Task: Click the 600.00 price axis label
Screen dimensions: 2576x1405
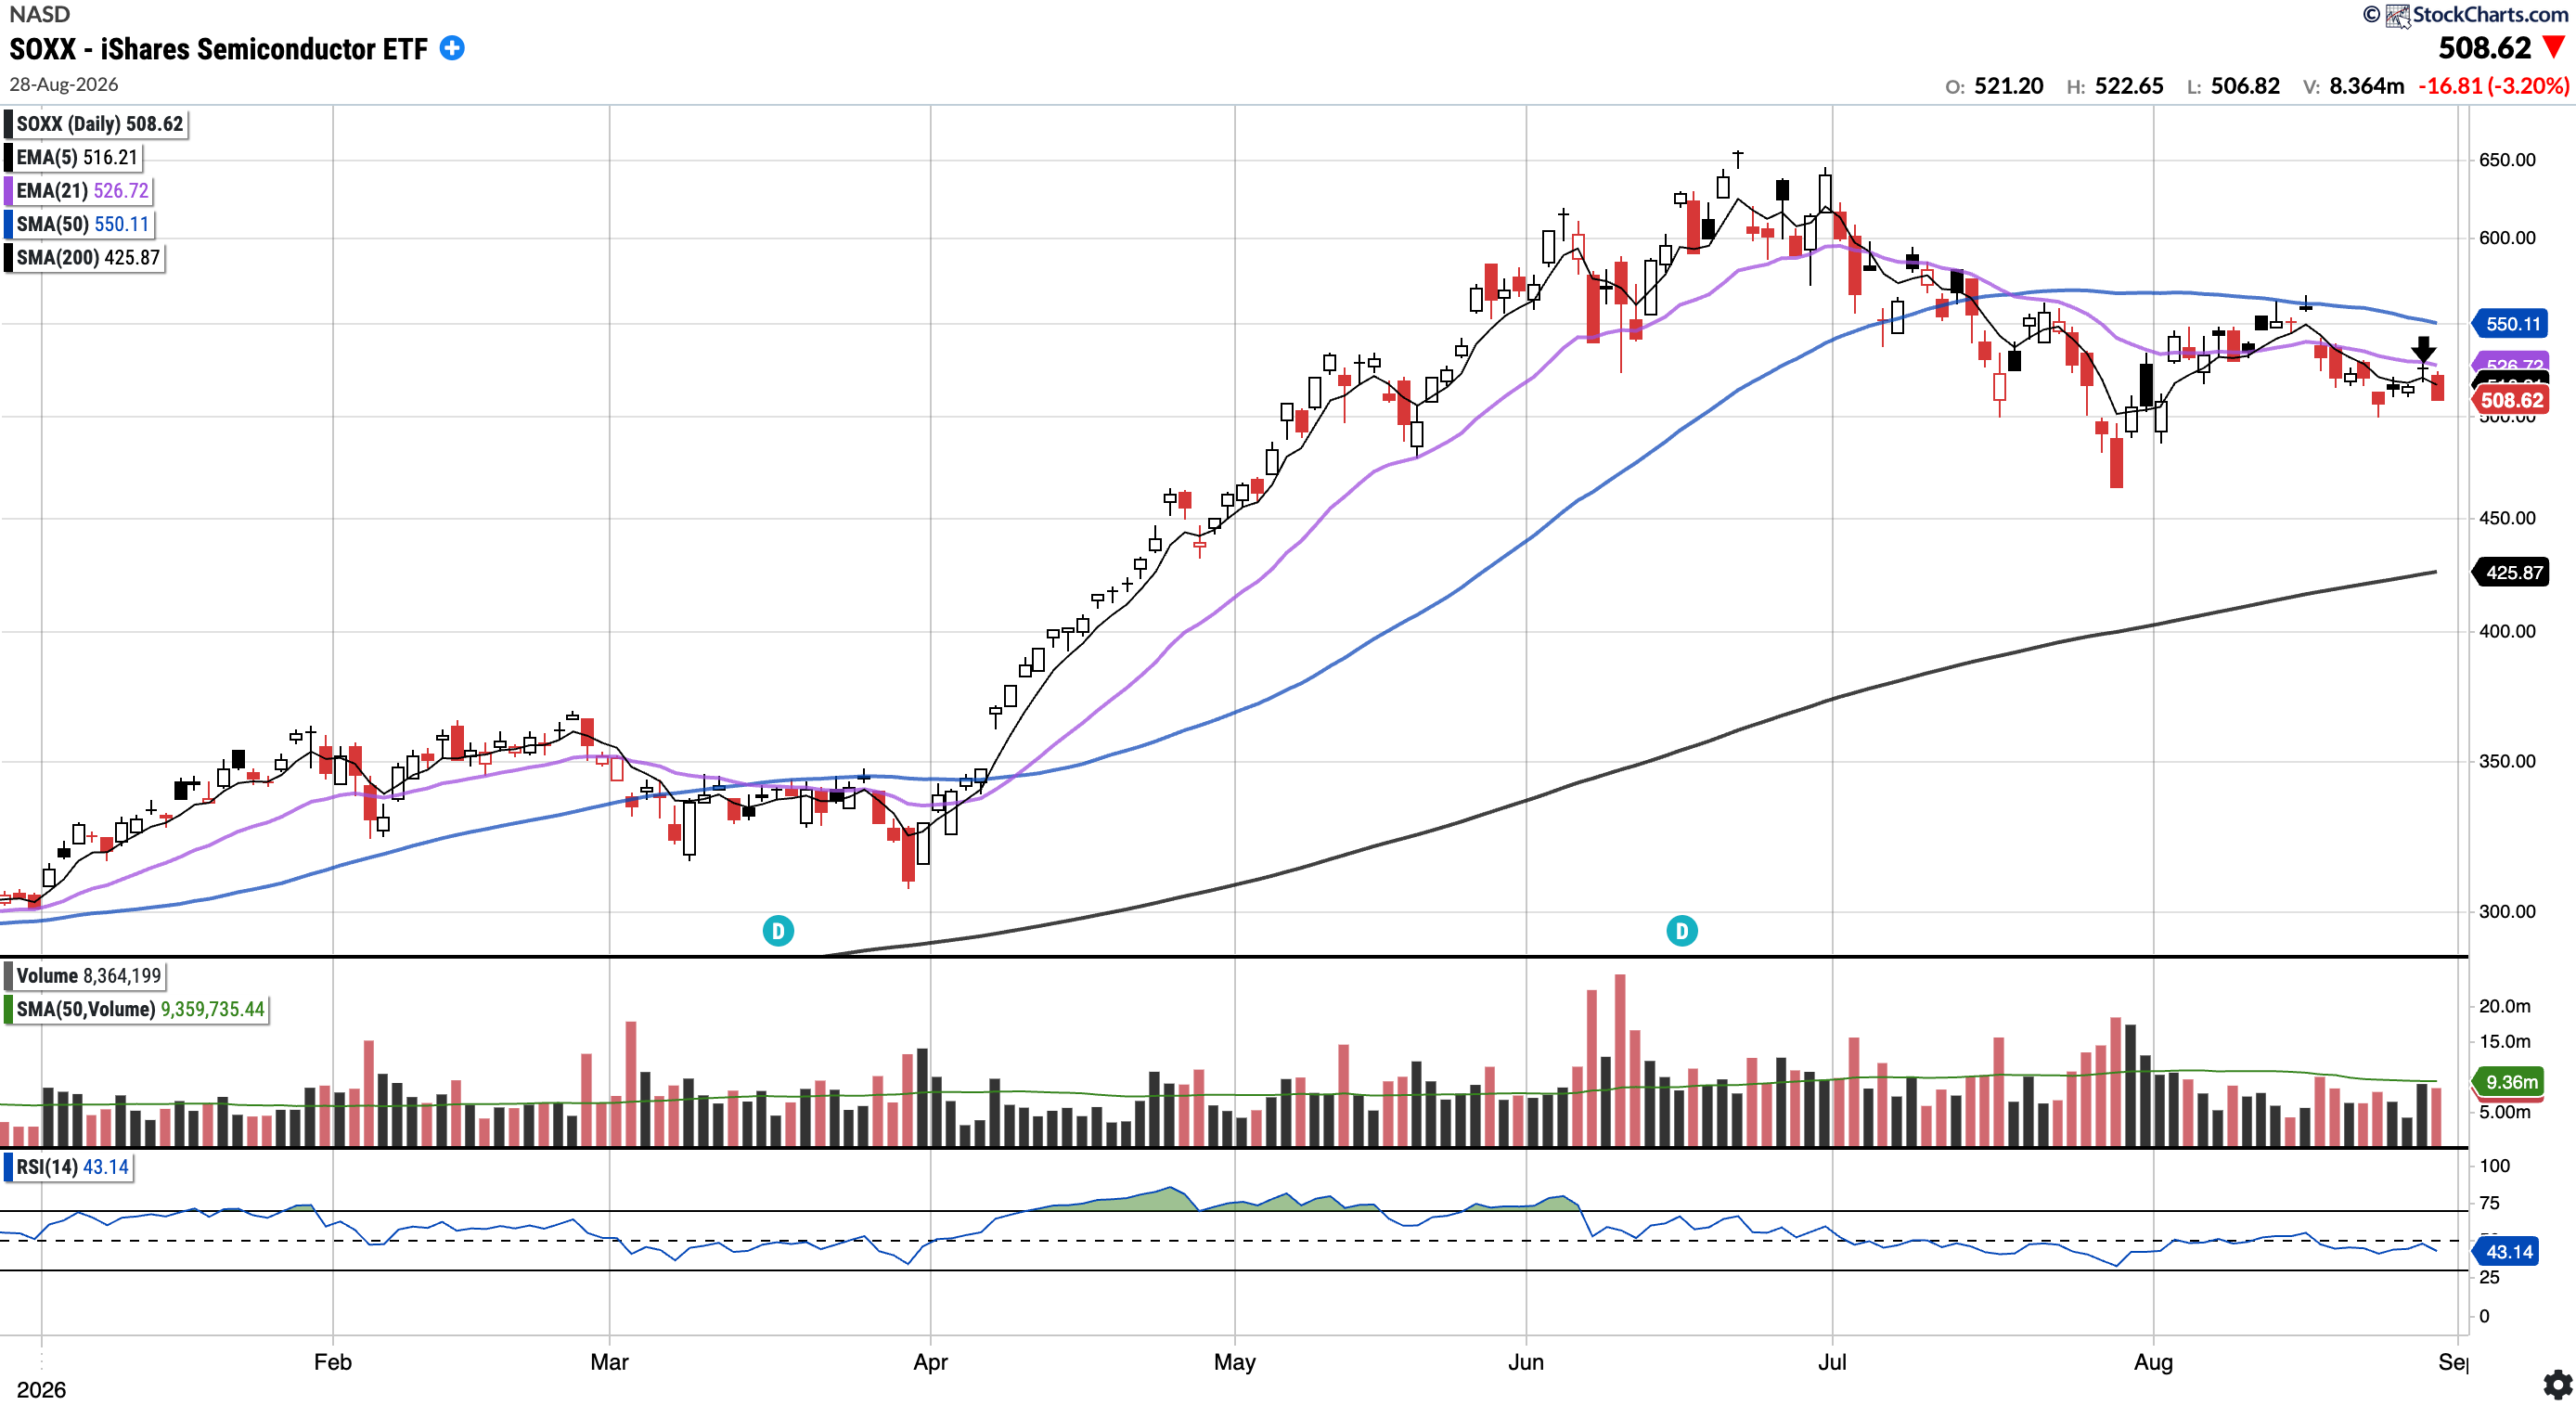Action: [2507, 238]
